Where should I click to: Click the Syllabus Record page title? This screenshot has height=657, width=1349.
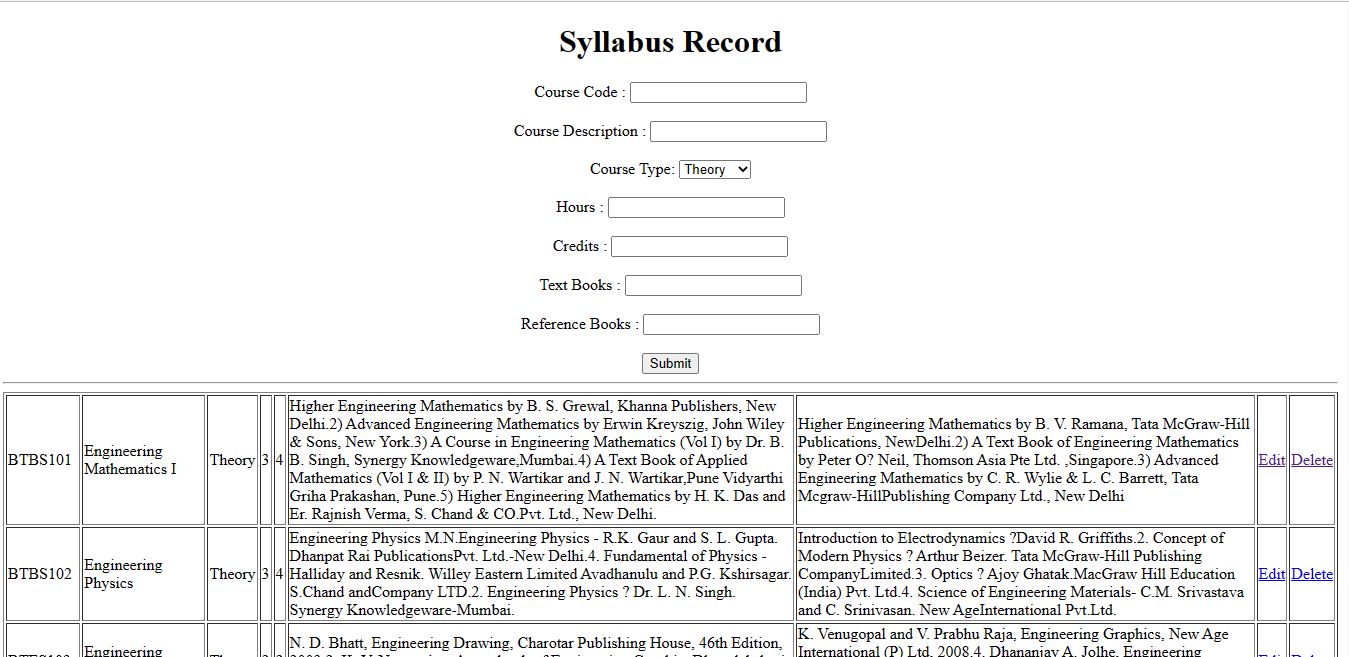point(670,42)
